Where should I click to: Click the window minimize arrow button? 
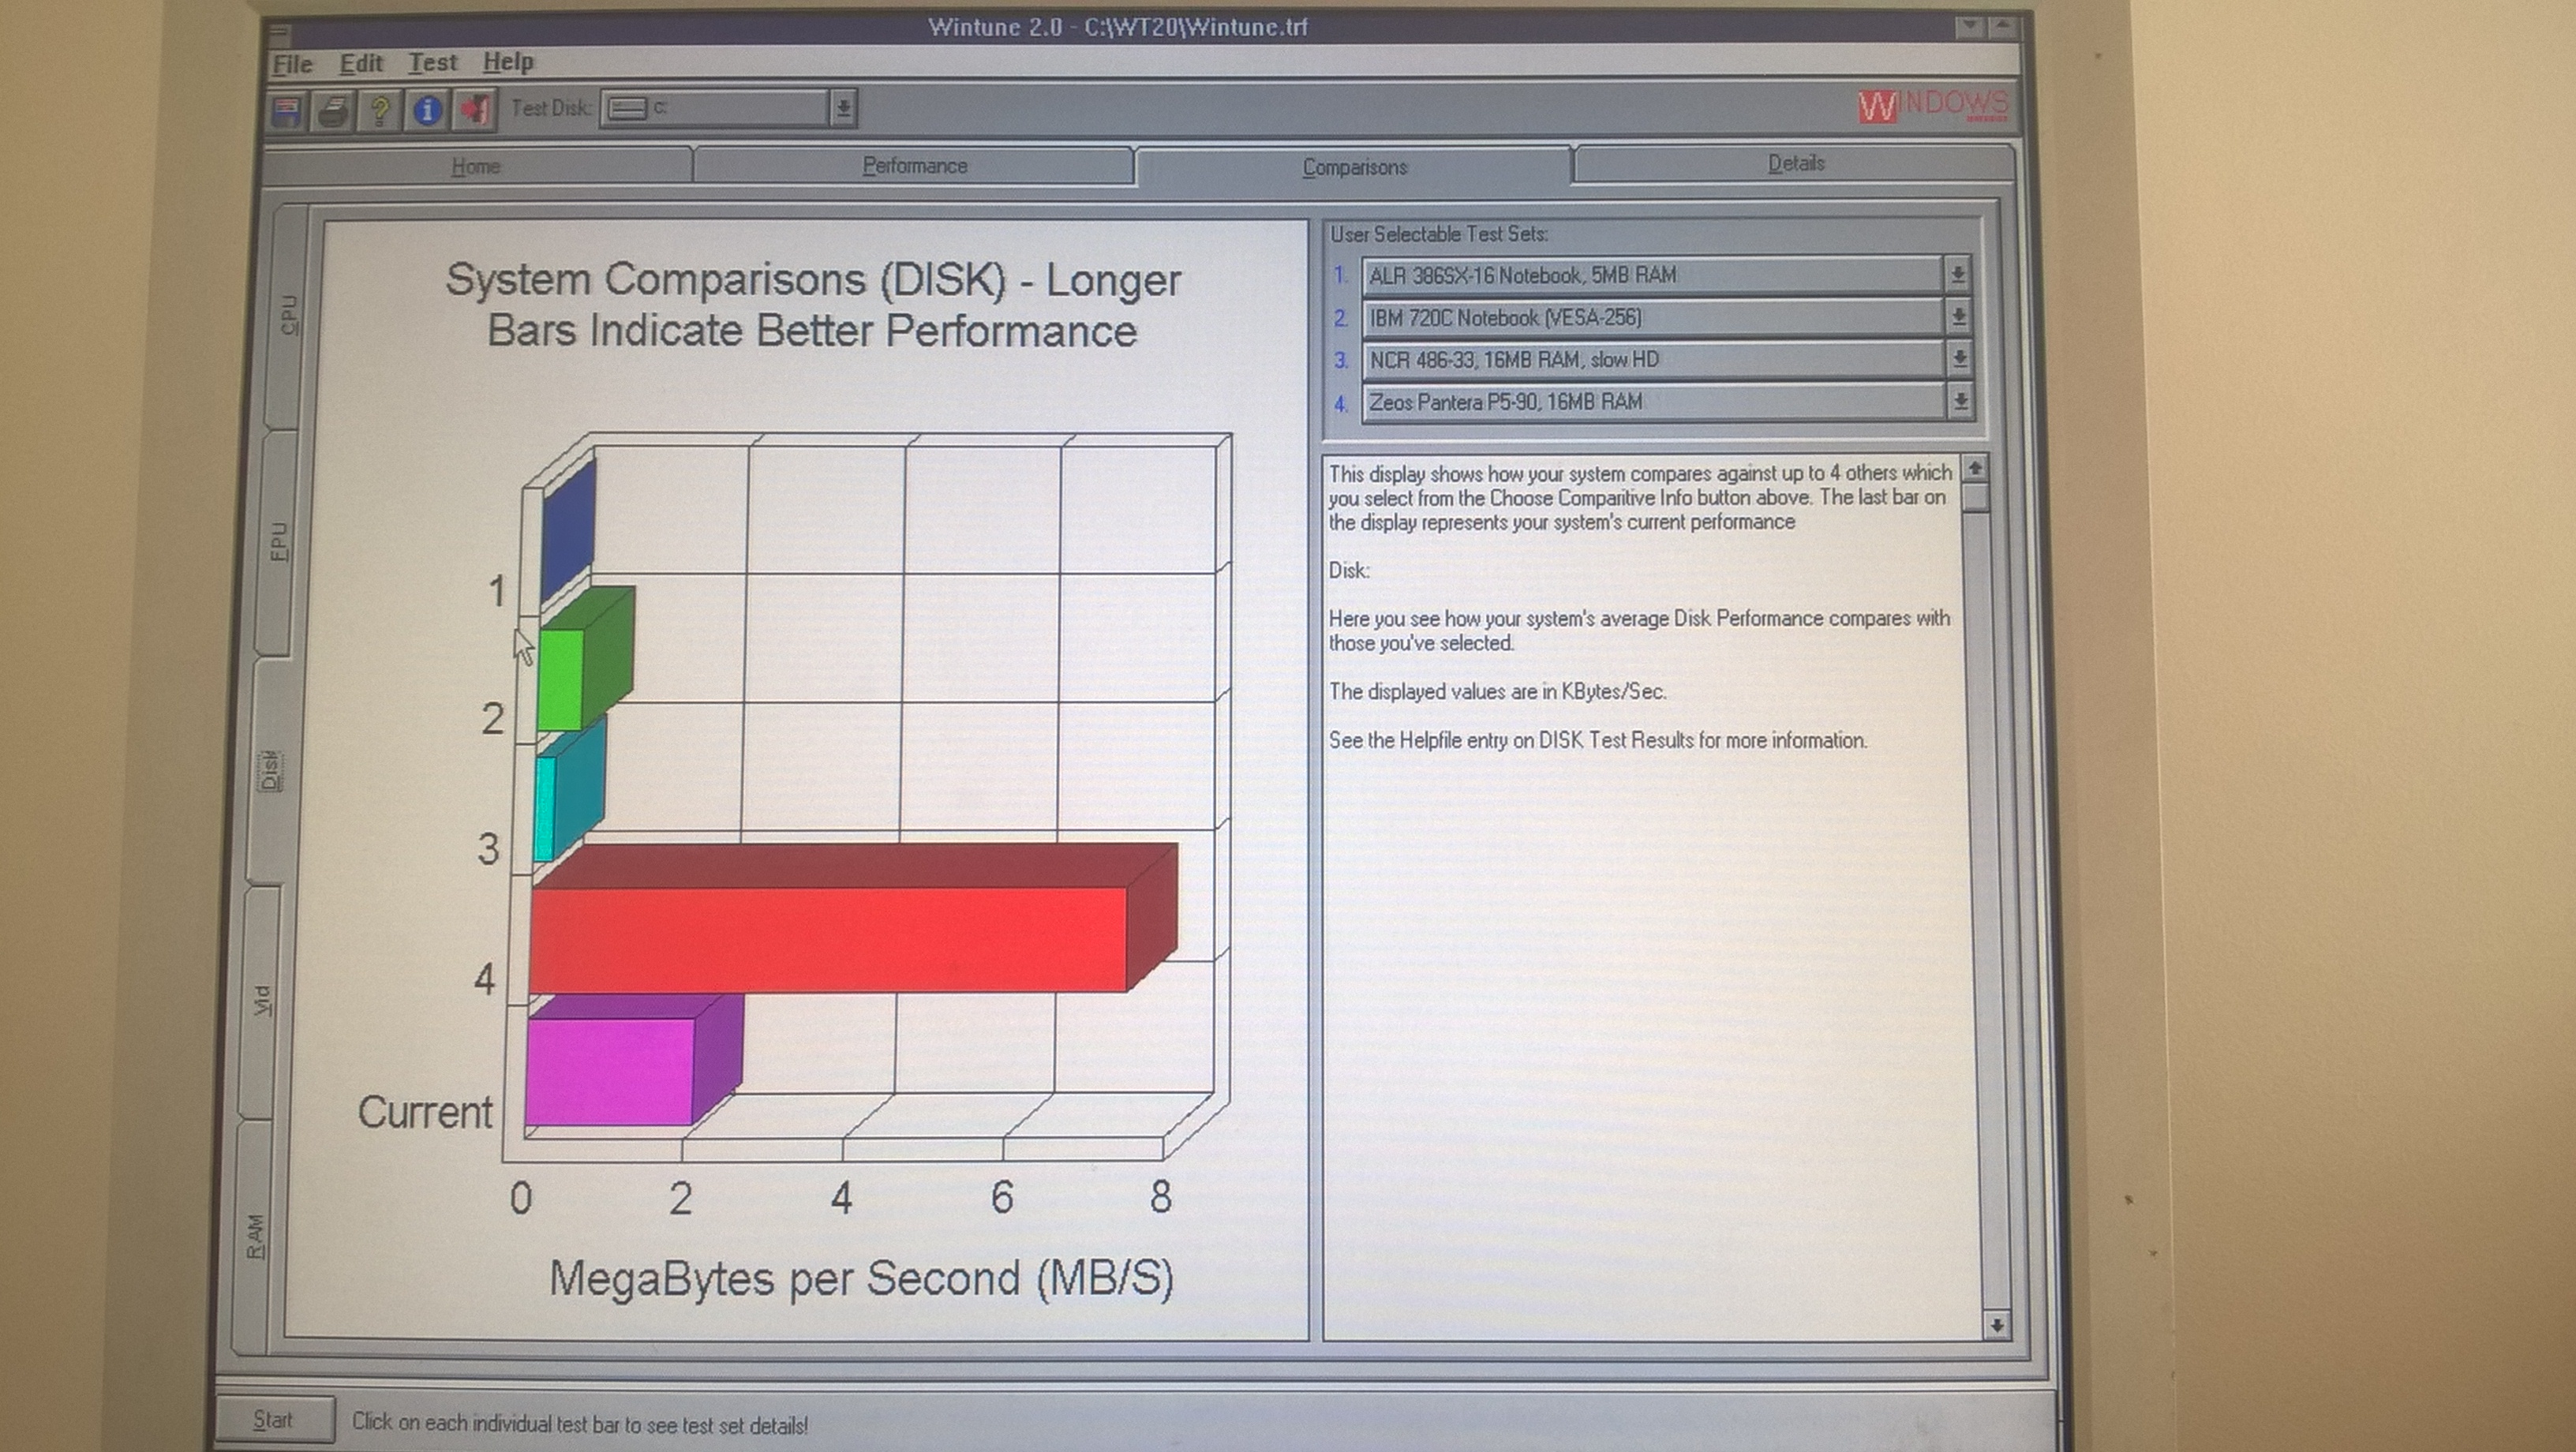pos(1968,27)
